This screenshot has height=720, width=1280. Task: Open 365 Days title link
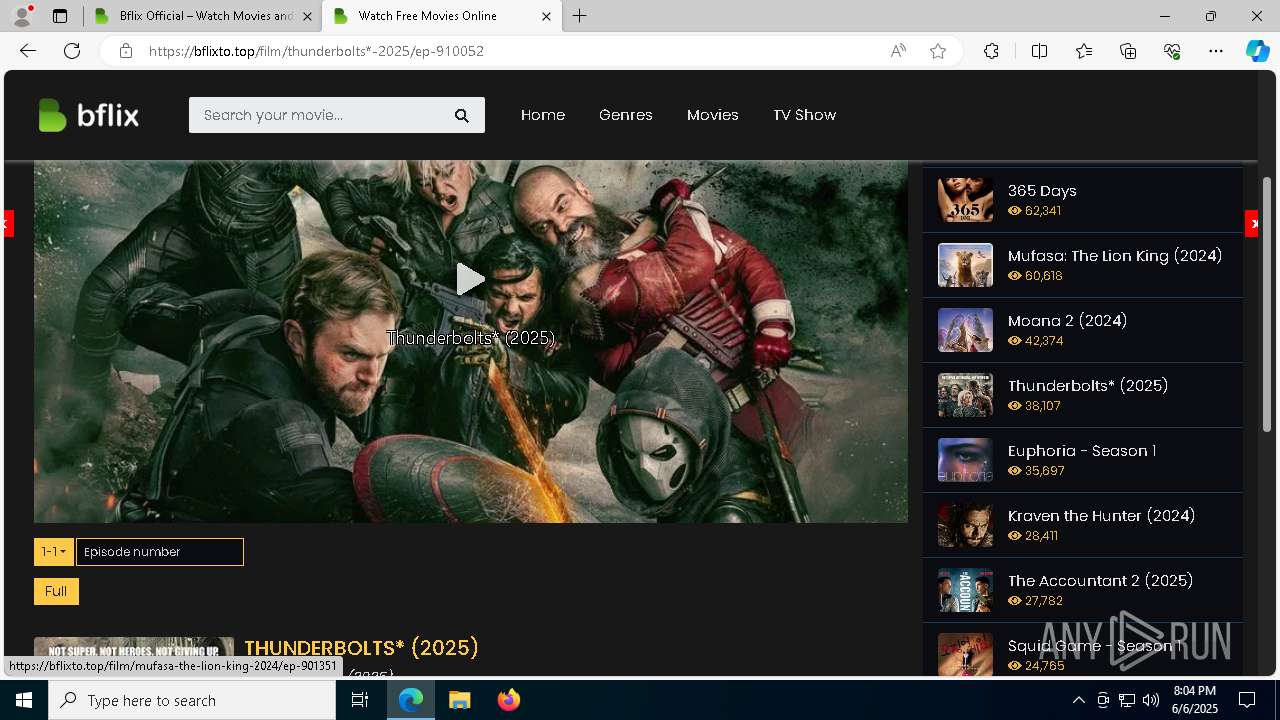coord(1042,191)
